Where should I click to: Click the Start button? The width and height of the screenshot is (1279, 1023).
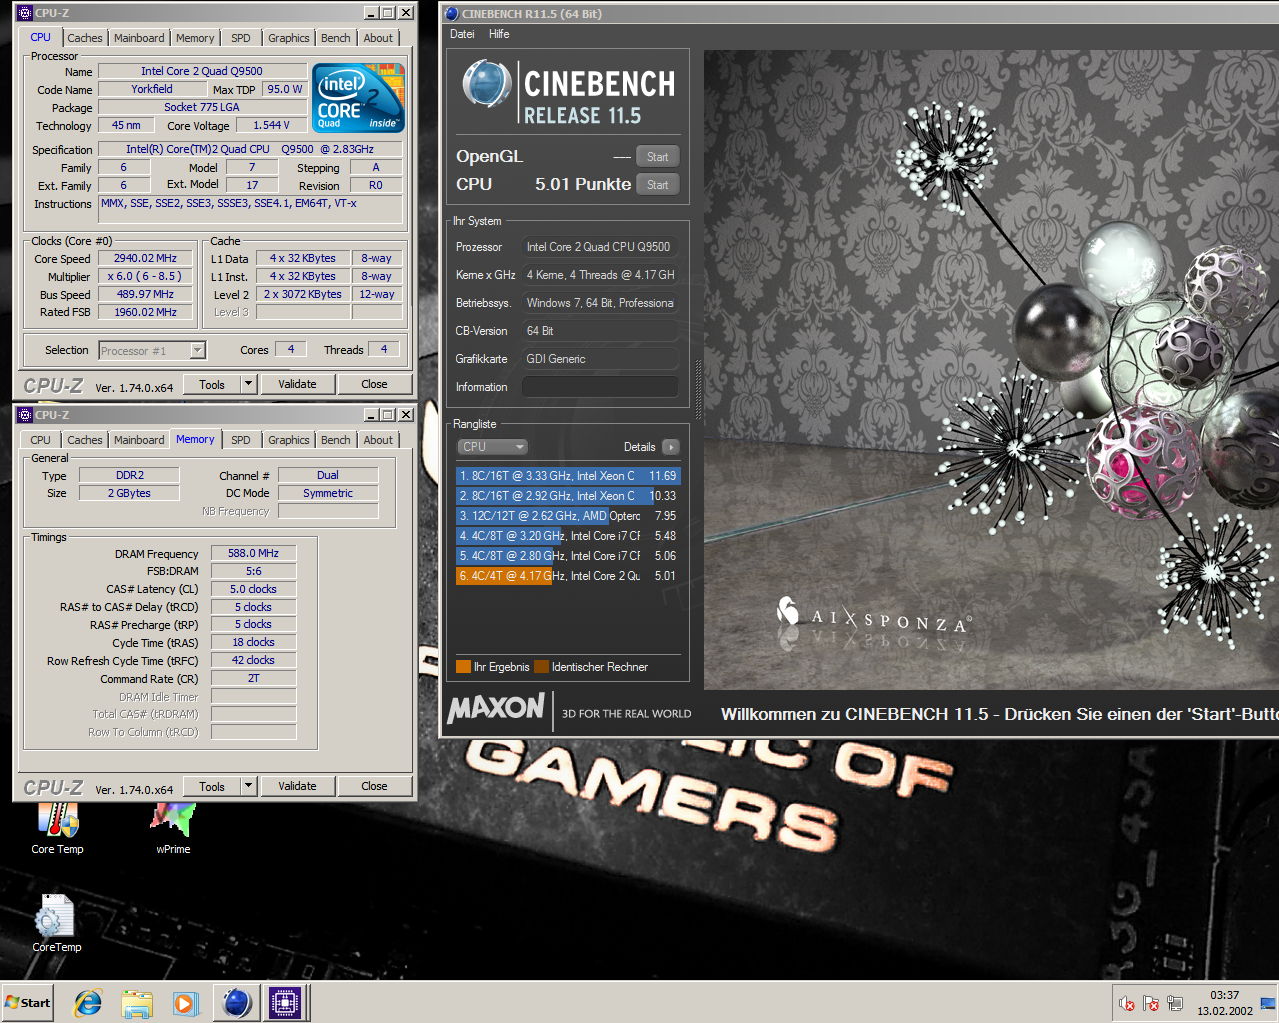[x=28, y=1003]
